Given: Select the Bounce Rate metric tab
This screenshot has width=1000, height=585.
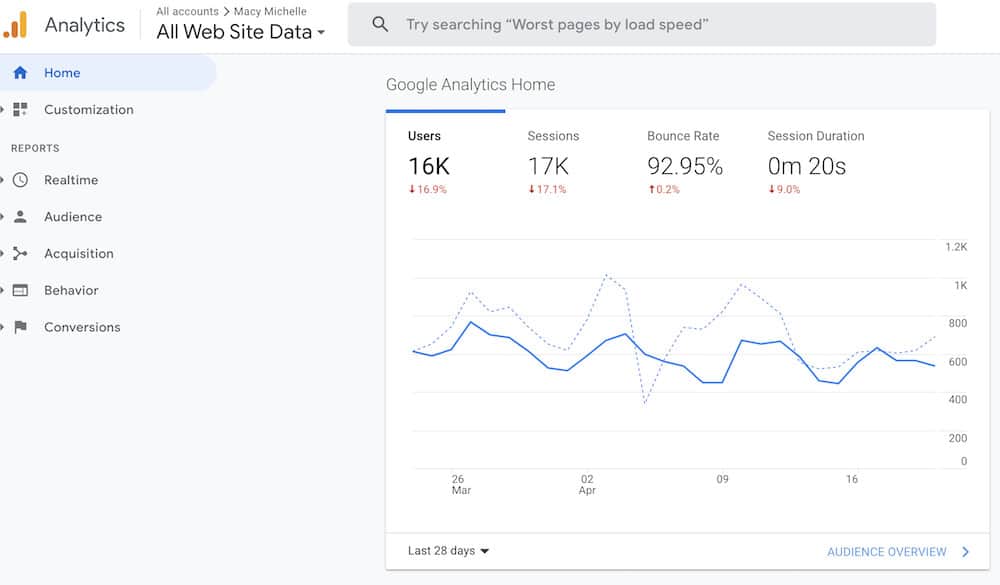Looking at the screenshot, I should point(685,159).
